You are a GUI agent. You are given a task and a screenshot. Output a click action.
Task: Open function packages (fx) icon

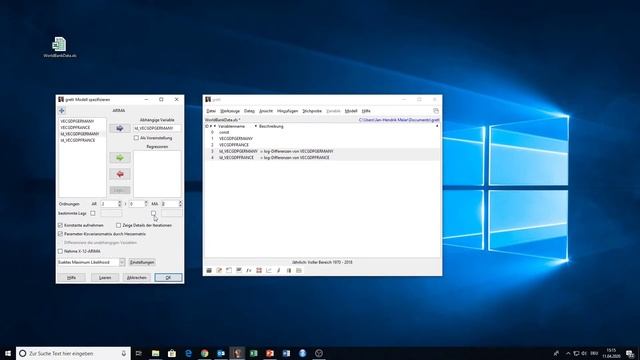[x=249, y=270]
